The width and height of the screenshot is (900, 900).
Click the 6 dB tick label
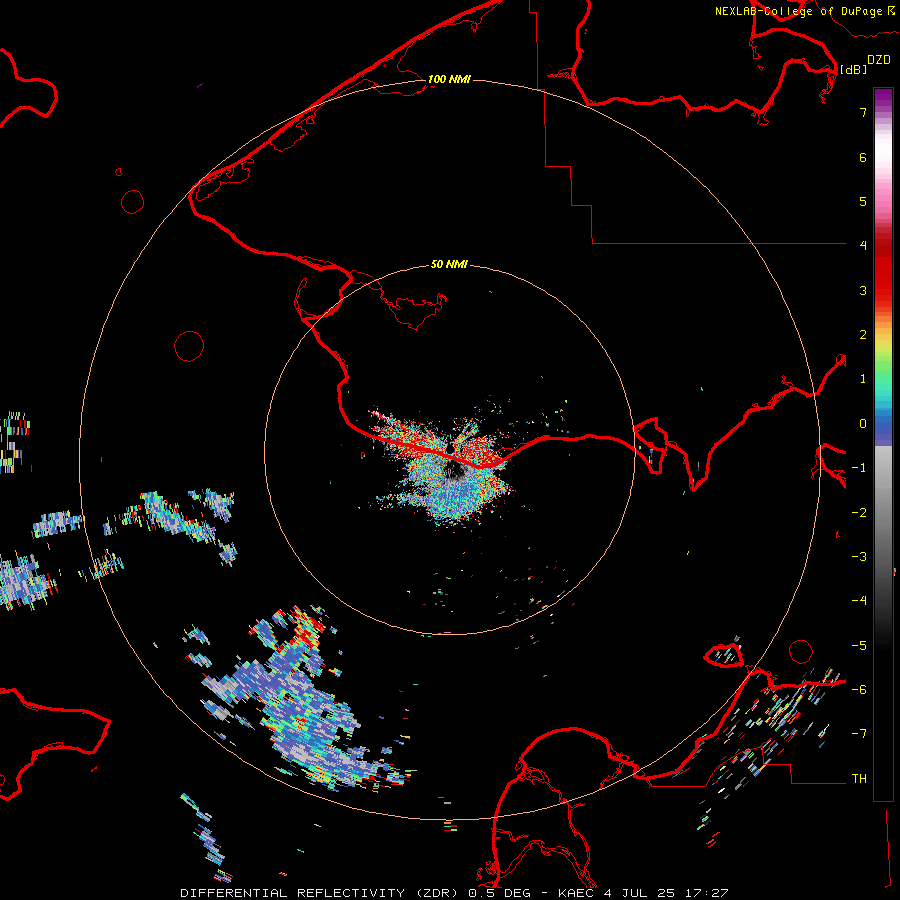click(863, 157)
